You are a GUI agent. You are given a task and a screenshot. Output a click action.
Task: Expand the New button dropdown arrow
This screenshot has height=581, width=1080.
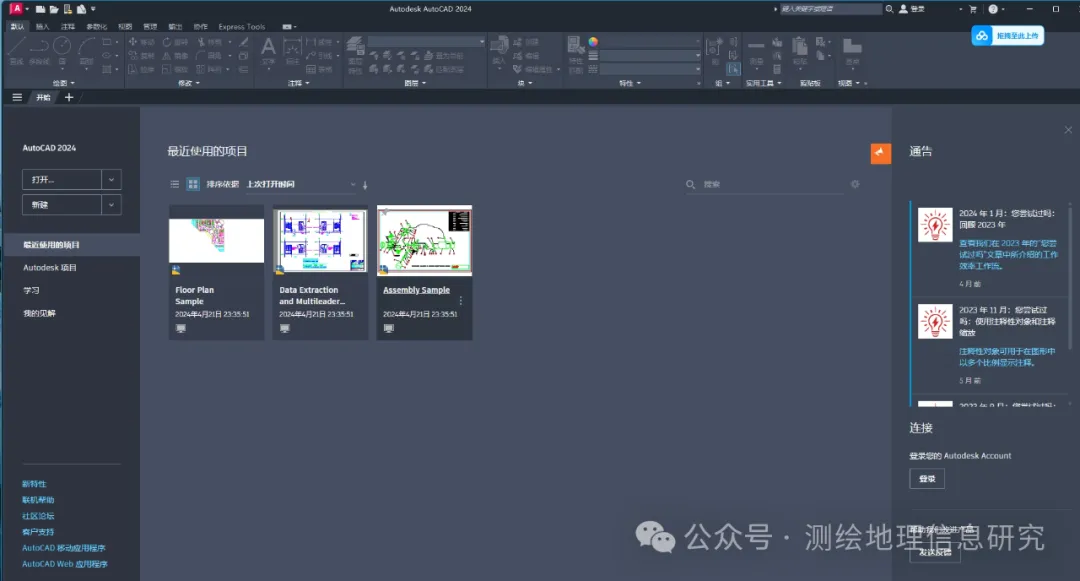point(111,205)
